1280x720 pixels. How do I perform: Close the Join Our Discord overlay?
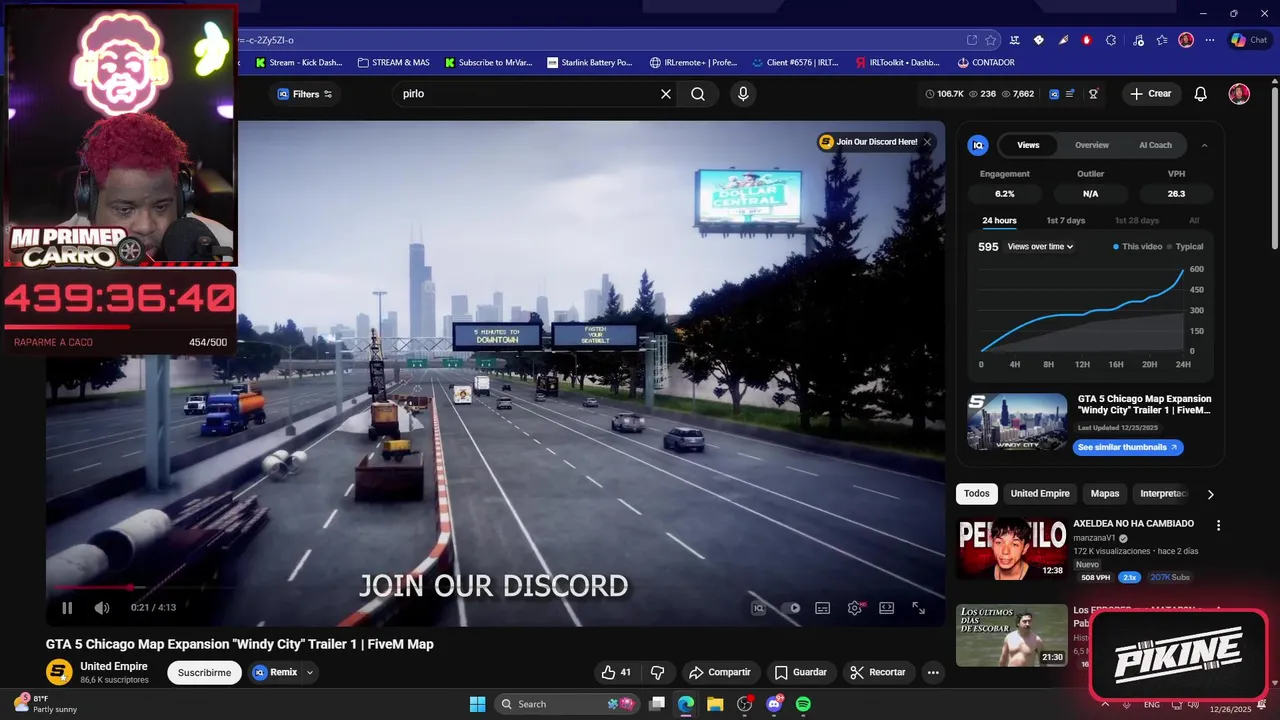pyautogui.click(x=927, y=142)
